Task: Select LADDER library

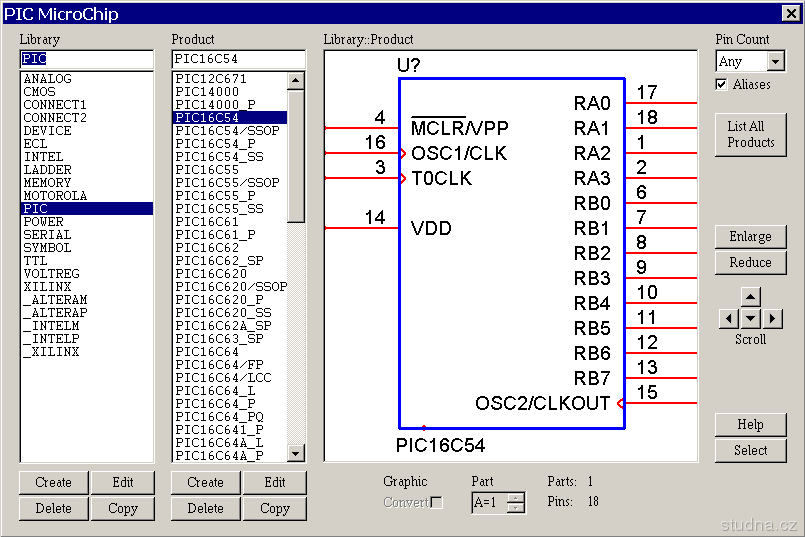Action: click(x=87, y=170)
